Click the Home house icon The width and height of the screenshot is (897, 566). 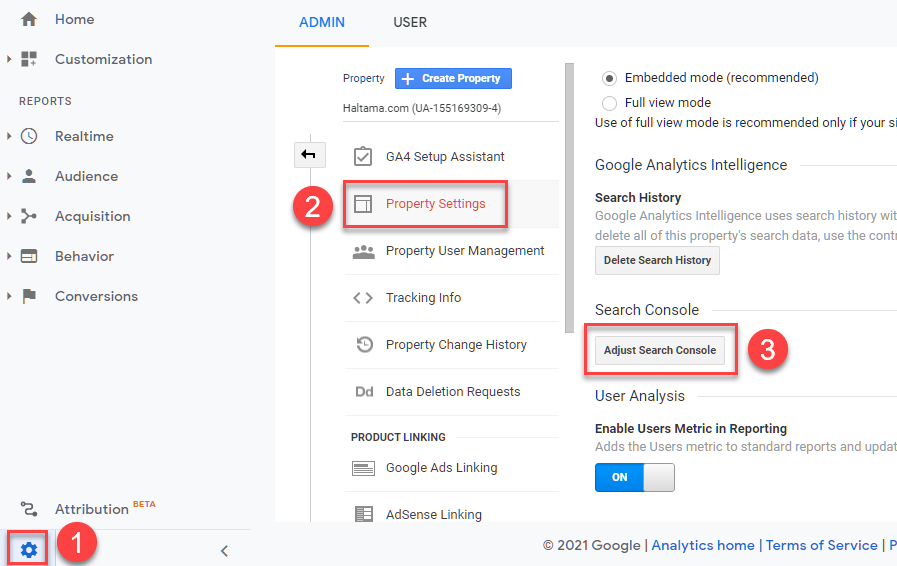pyautogui.click(x=29, y=19)
